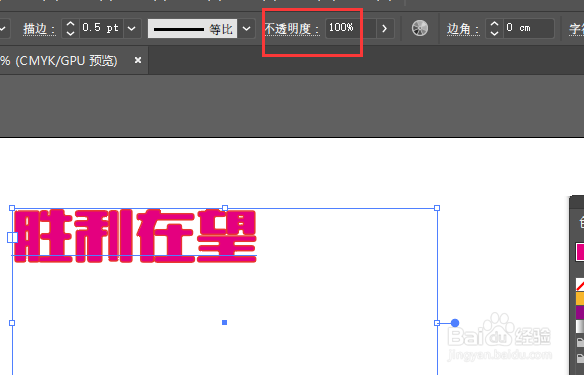Edit the 100% opacity value field

[x=350, y=28]
